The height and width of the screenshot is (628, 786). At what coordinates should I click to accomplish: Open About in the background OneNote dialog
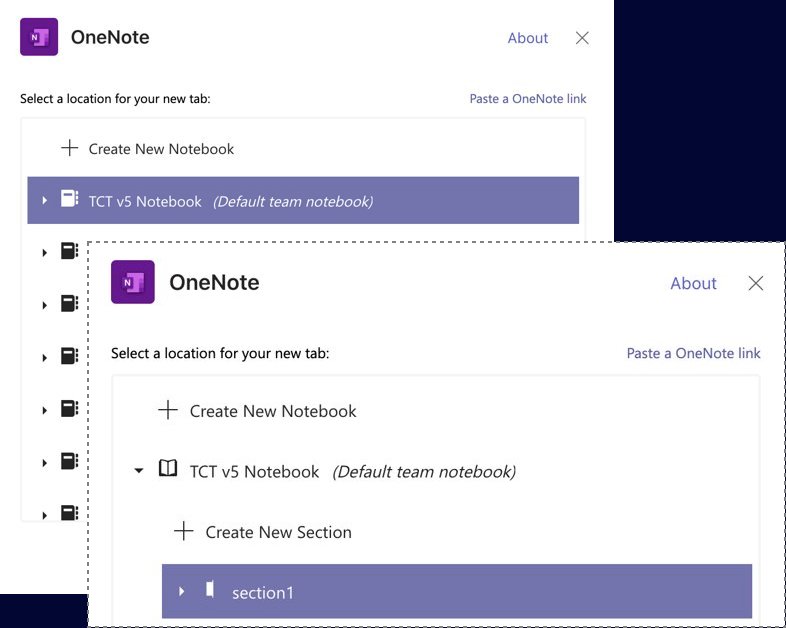point(527,38)
